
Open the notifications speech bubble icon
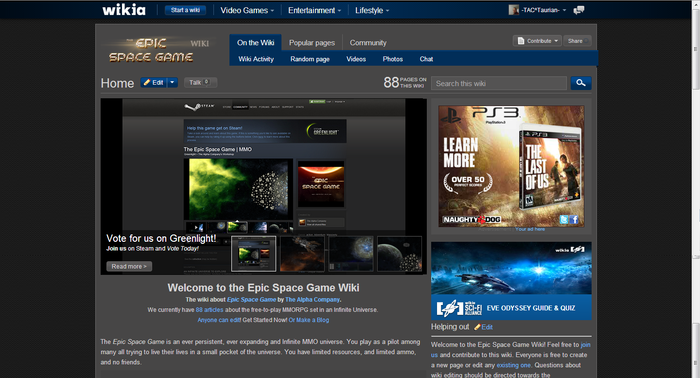(x=579, y=10)
